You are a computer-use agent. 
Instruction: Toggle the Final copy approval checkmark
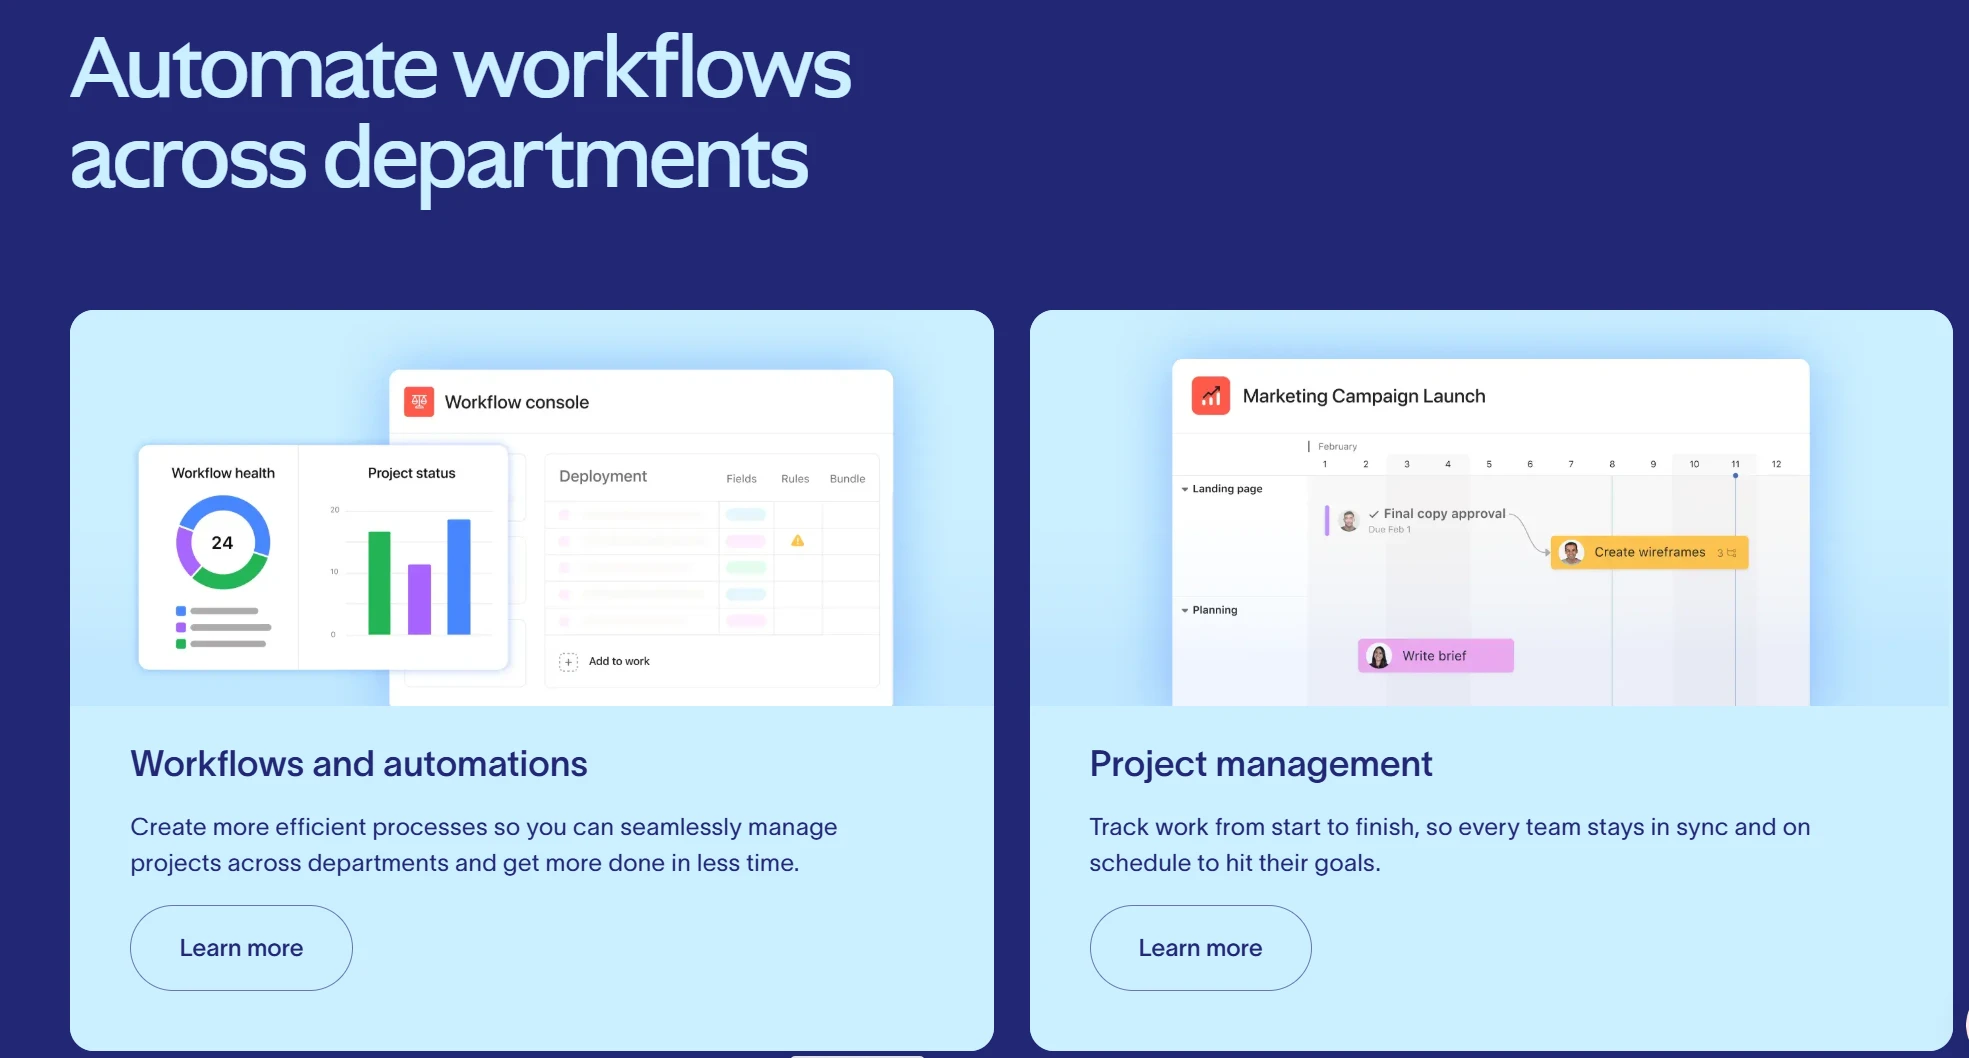[x=1374, y=514]
